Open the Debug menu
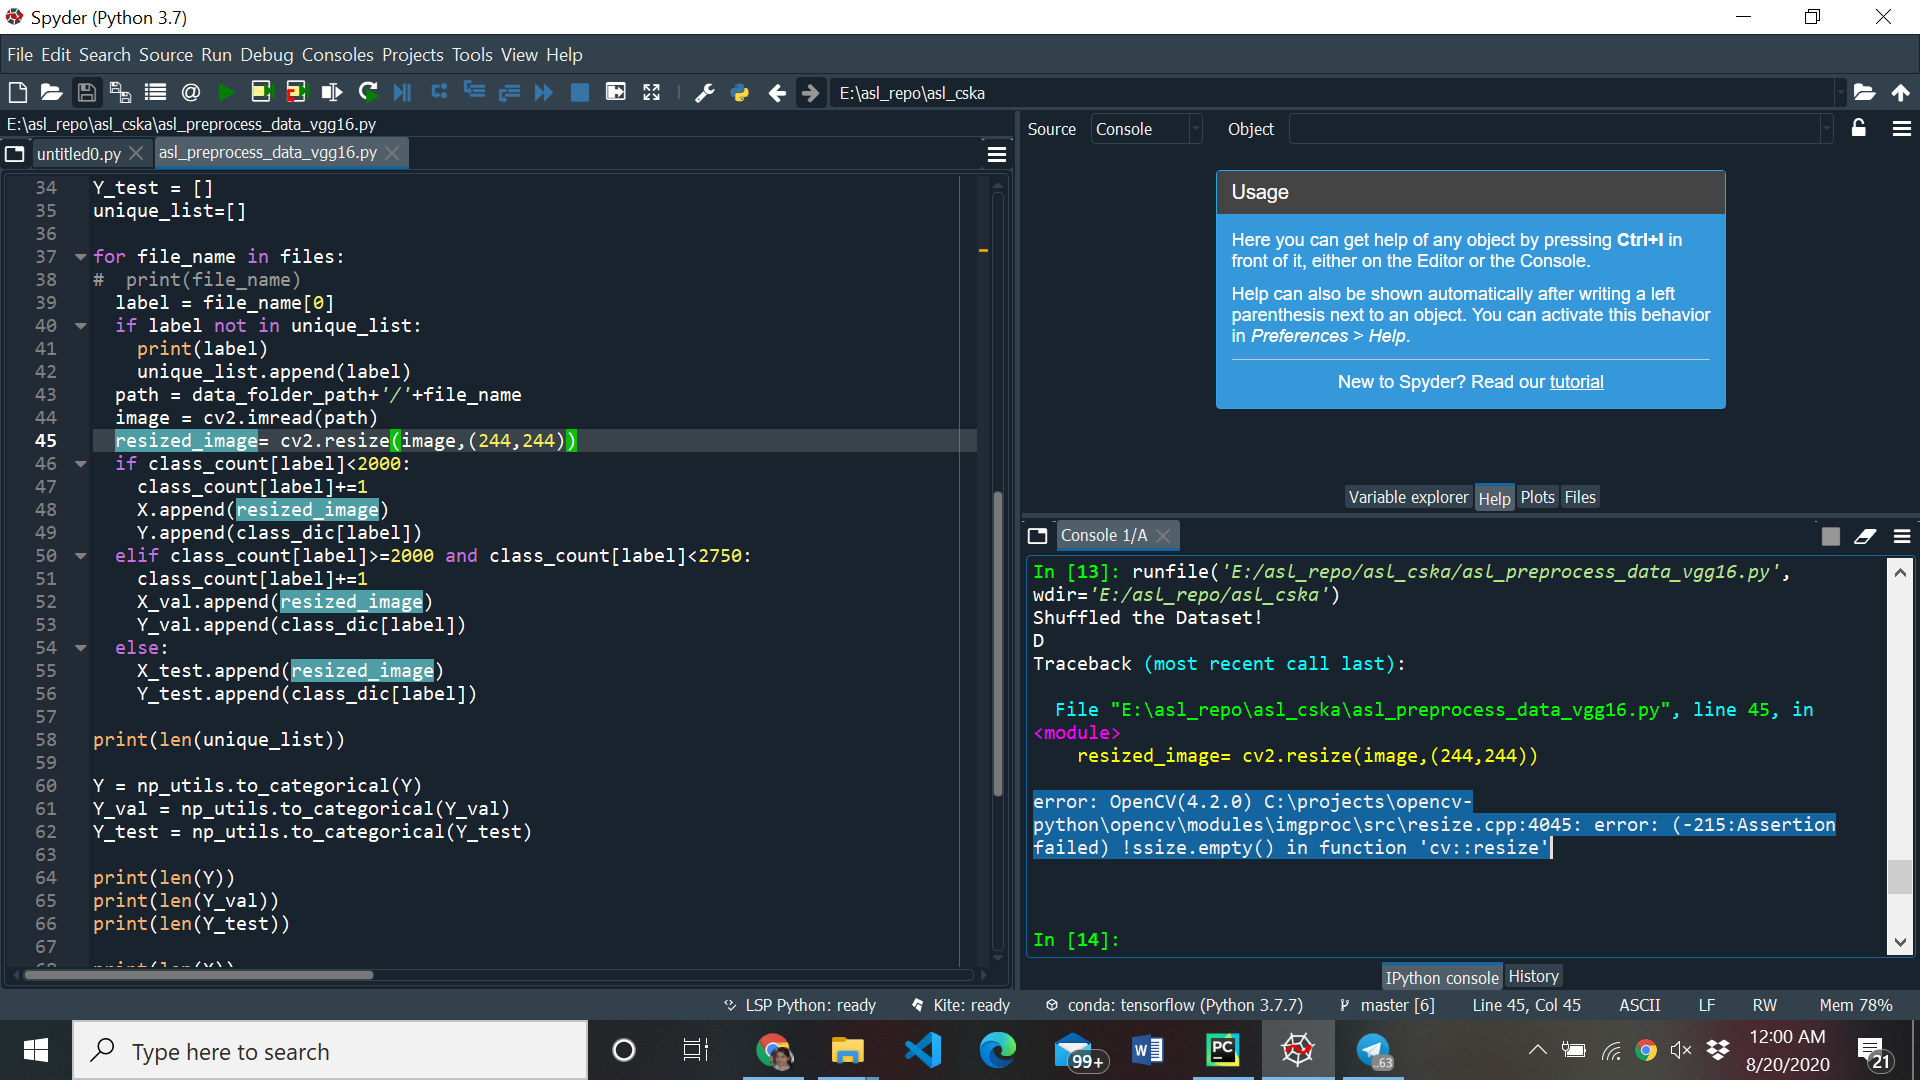 (266, 55)
